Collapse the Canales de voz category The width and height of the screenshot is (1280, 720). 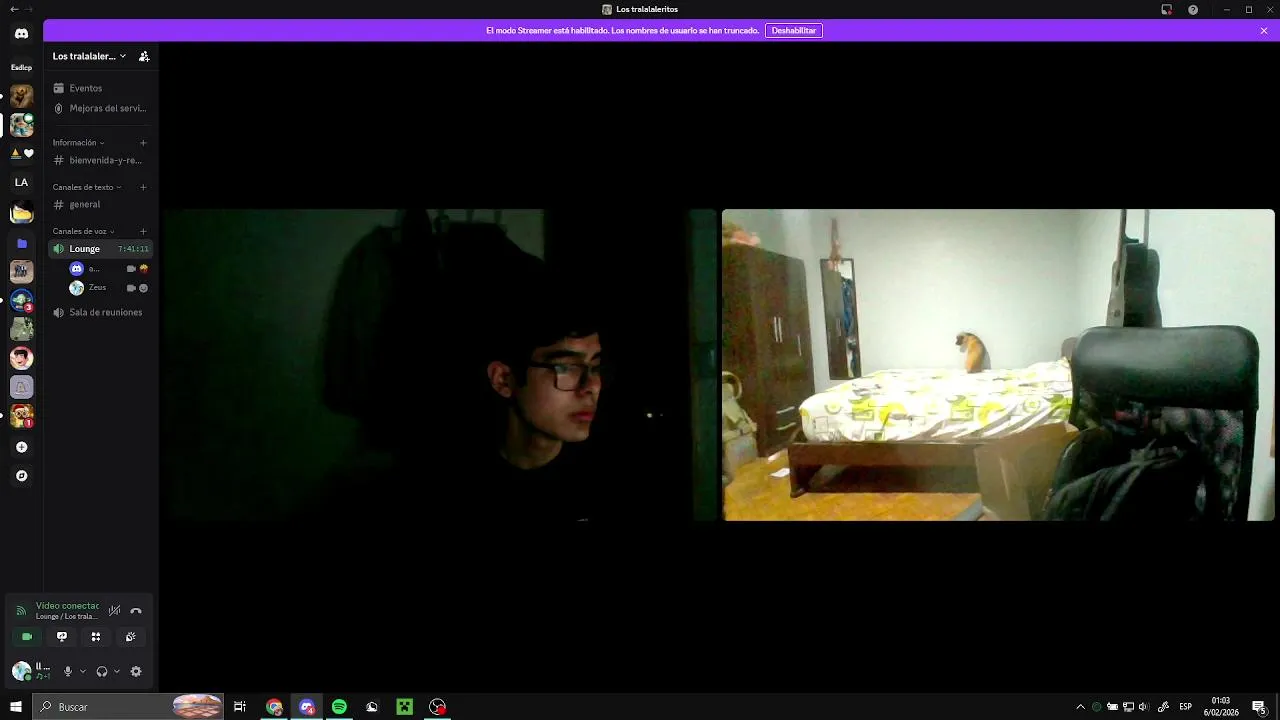[x=83, y=231]
